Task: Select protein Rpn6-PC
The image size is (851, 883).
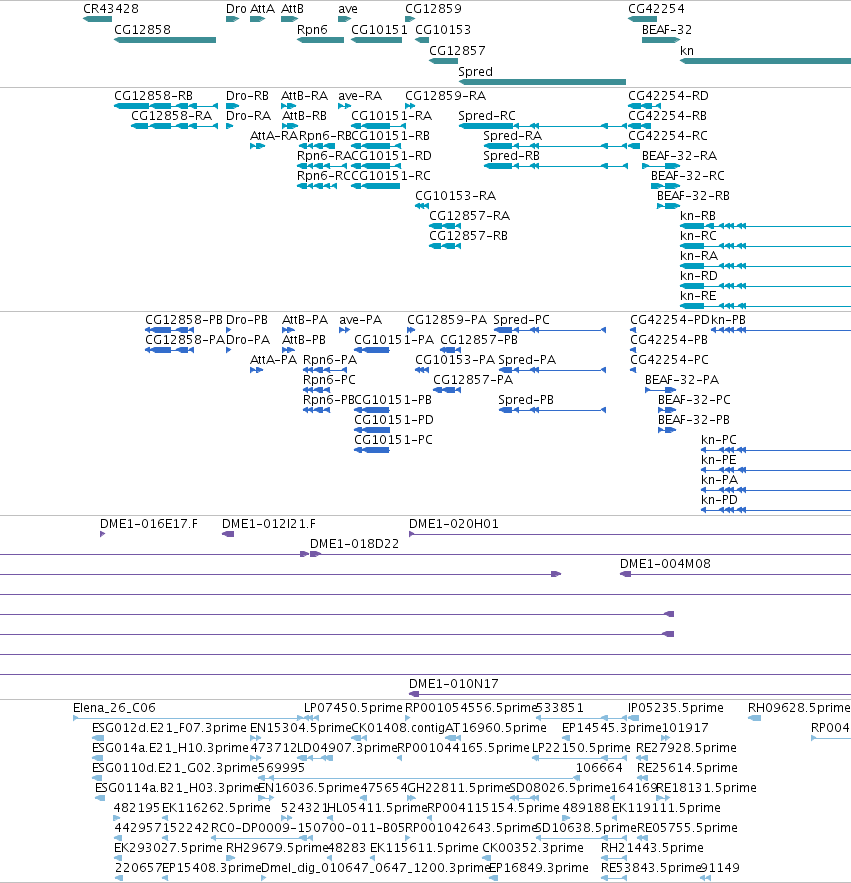Action: (317, 390)
